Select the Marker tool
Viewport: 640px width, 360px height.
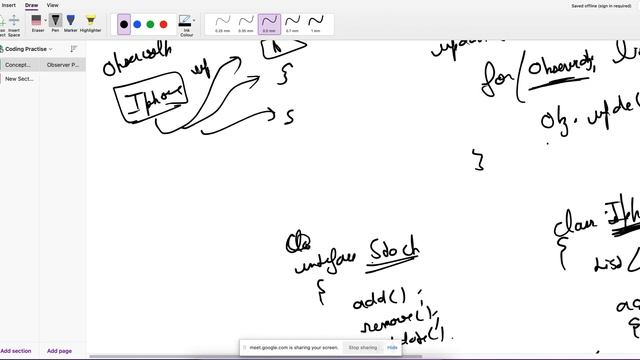pyautogui.click(x=71, y=23)
